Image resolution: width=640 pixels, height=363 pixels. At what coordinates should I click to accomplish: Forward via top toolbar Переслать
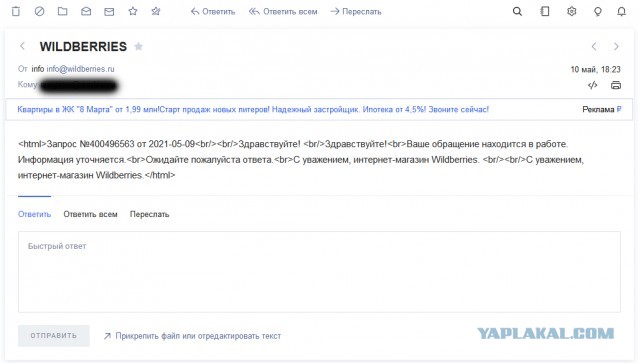pyautogui.click(x=356, y=12)
